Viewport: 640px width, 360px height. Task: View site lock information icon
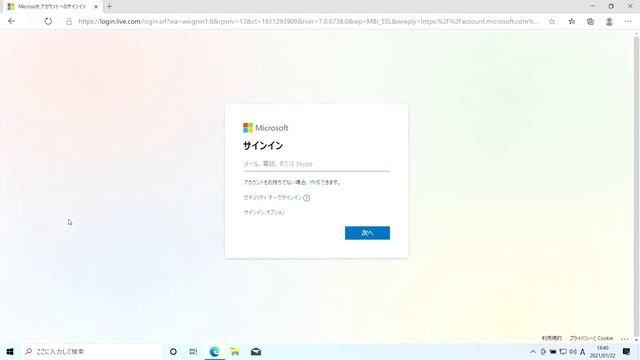[x=69, y=21]
